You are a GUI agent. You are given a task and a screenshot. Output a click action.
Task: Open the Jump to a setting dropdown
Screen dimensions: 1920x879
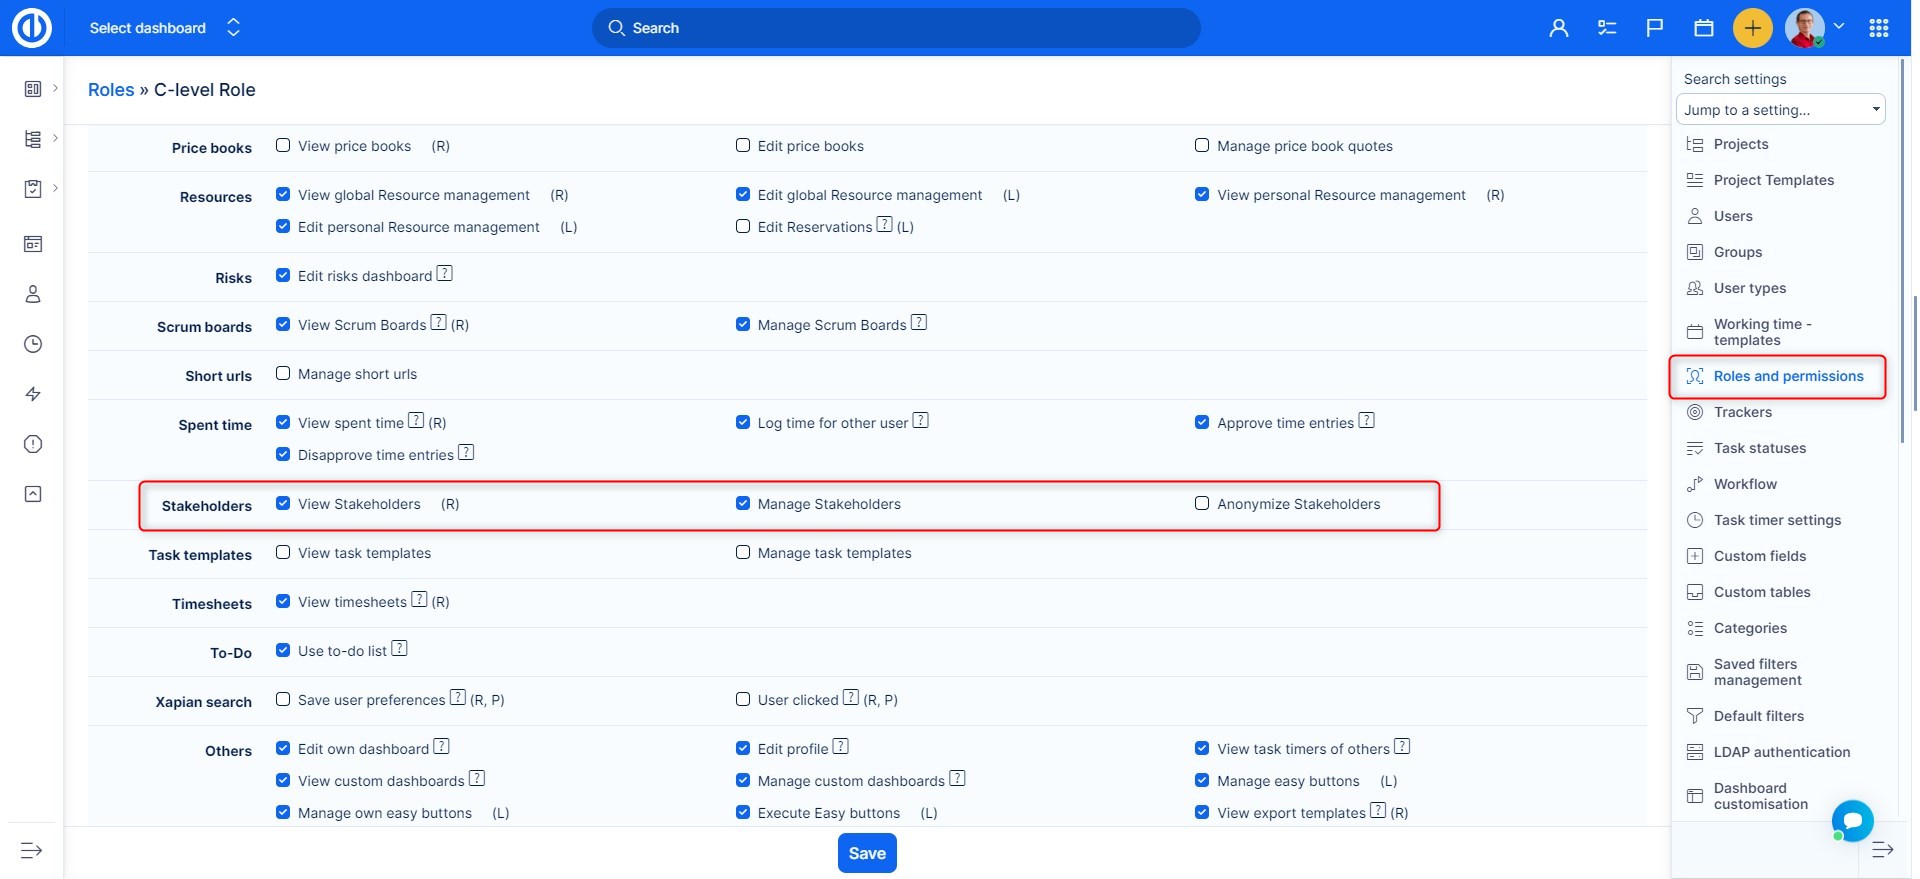(1780, 110)
